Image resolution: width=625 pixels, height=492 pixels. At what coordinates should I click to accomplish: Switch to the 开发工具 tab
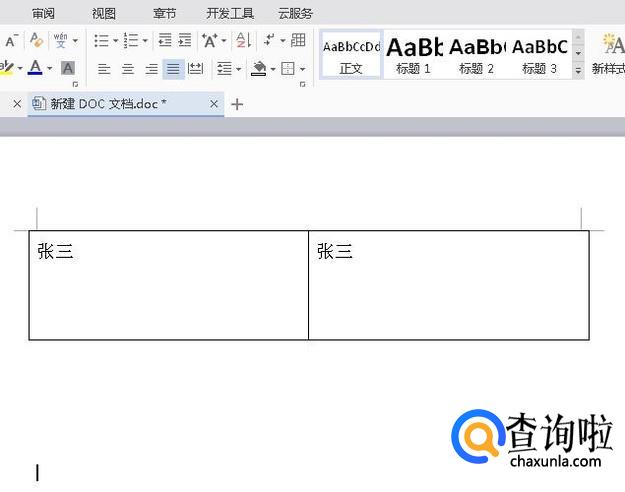(x=230, y=13)
